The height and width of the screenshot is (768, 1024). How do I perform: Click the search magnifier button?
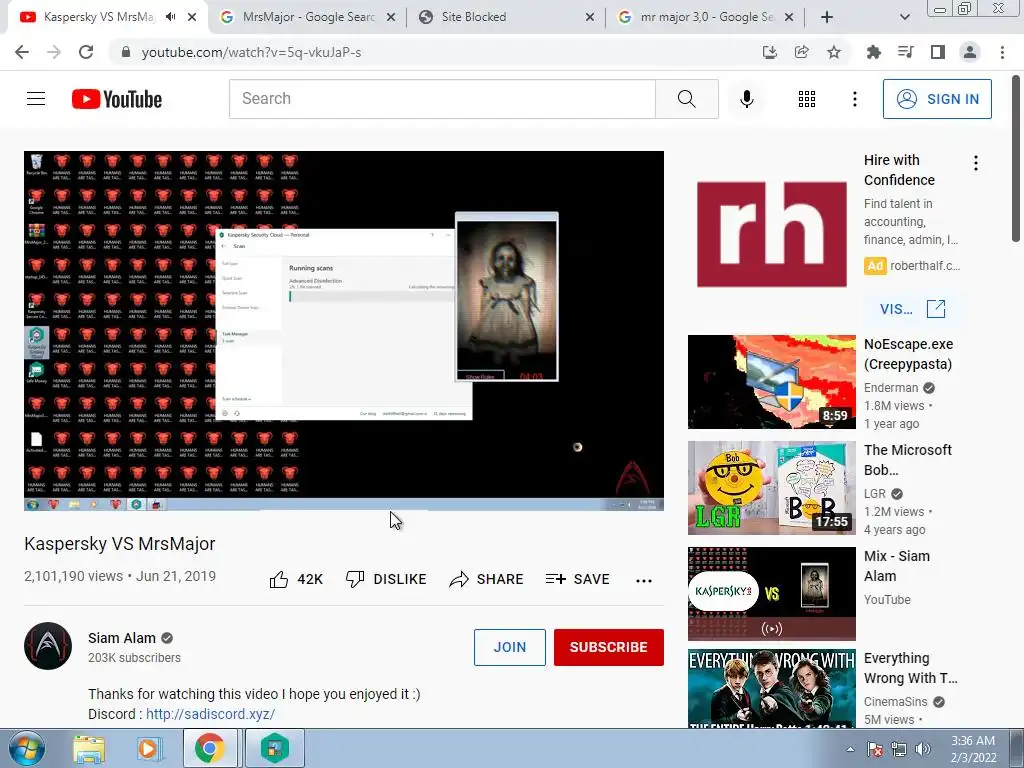(x=686, y=99)
